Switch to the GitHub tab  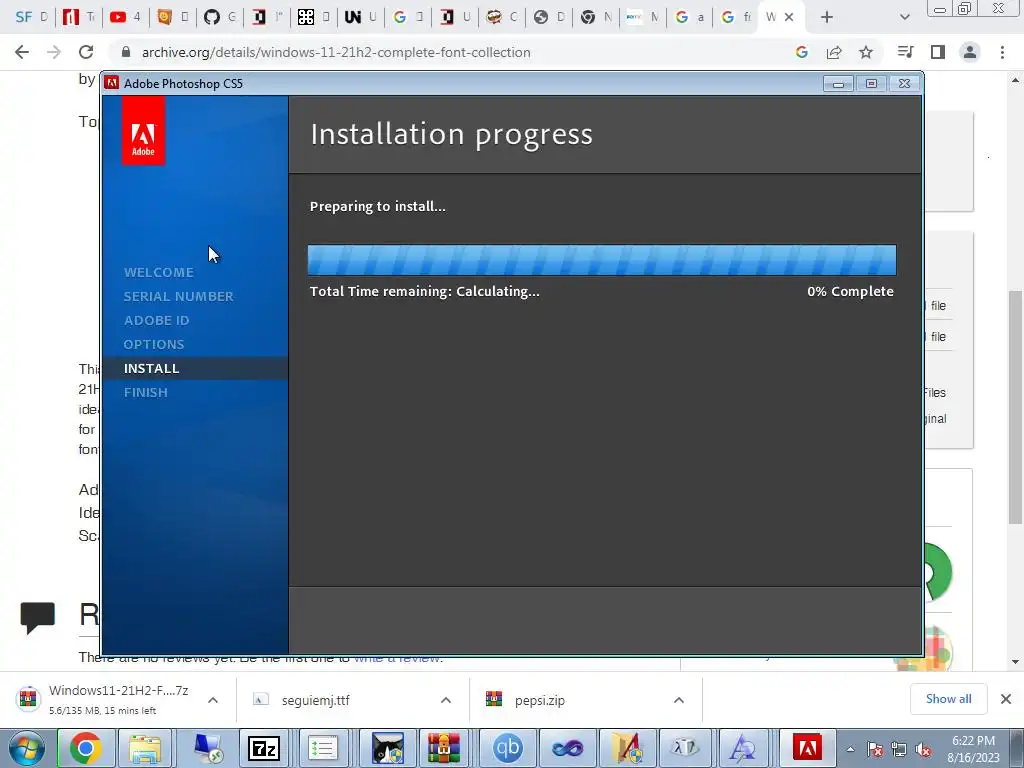click(x=219, y=17)
